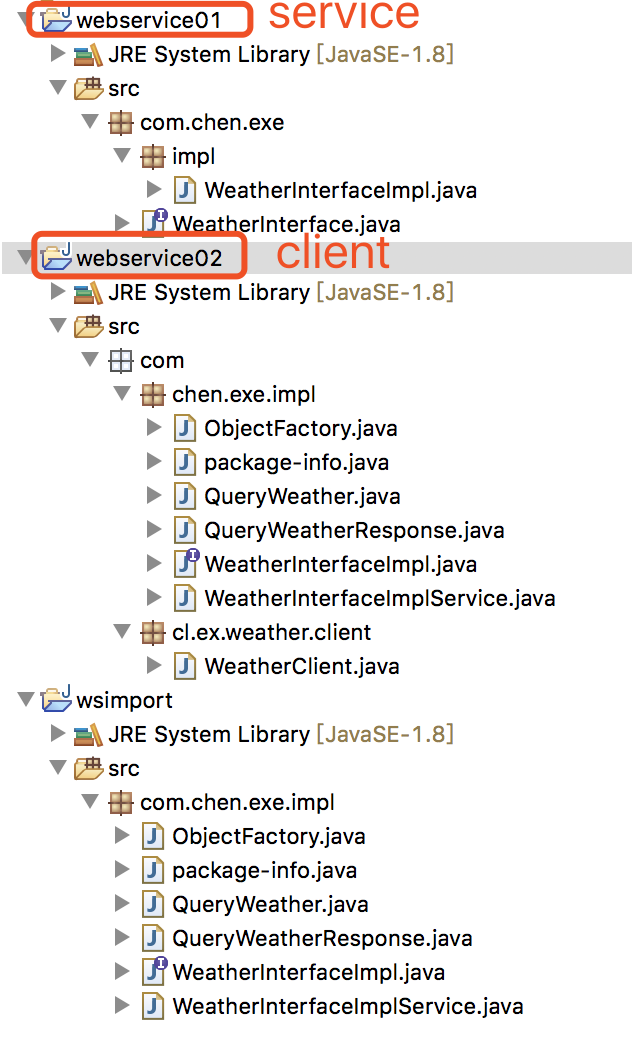Select the JRE System Library icon under webservice01
This screenshot has height=1042, width=638.
pos(85,54)
